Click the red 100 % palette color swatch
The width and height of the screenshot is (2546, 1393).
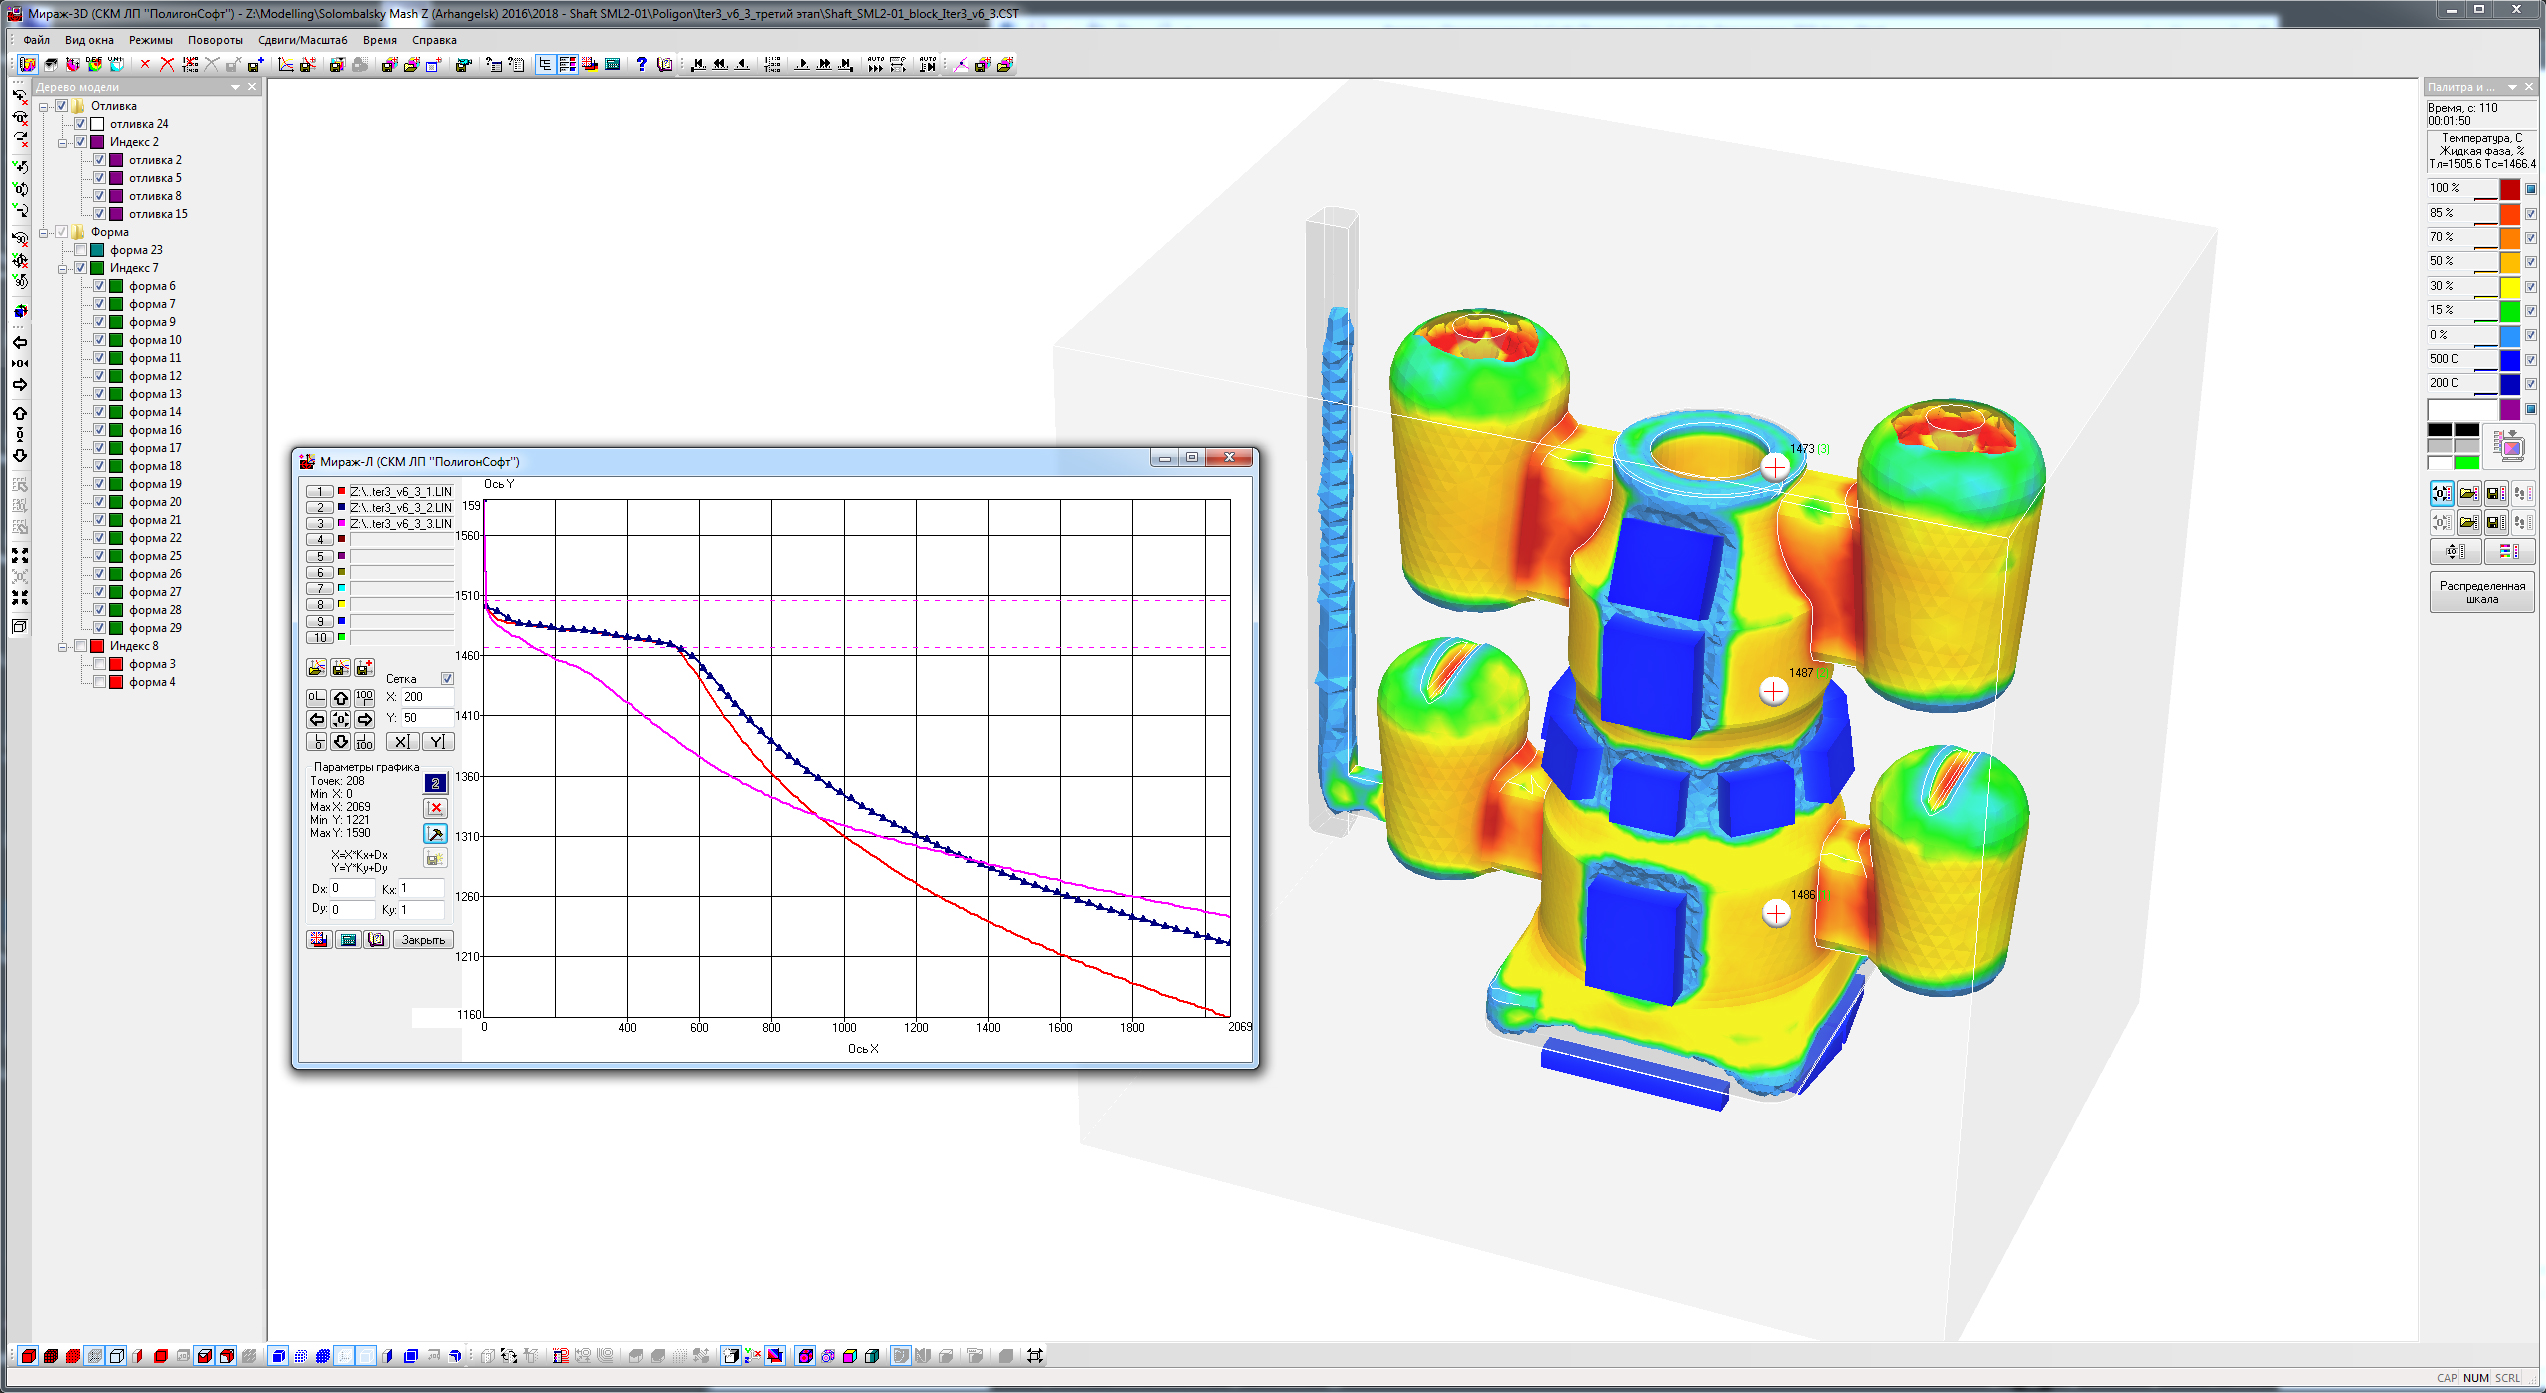(2509, 188)
